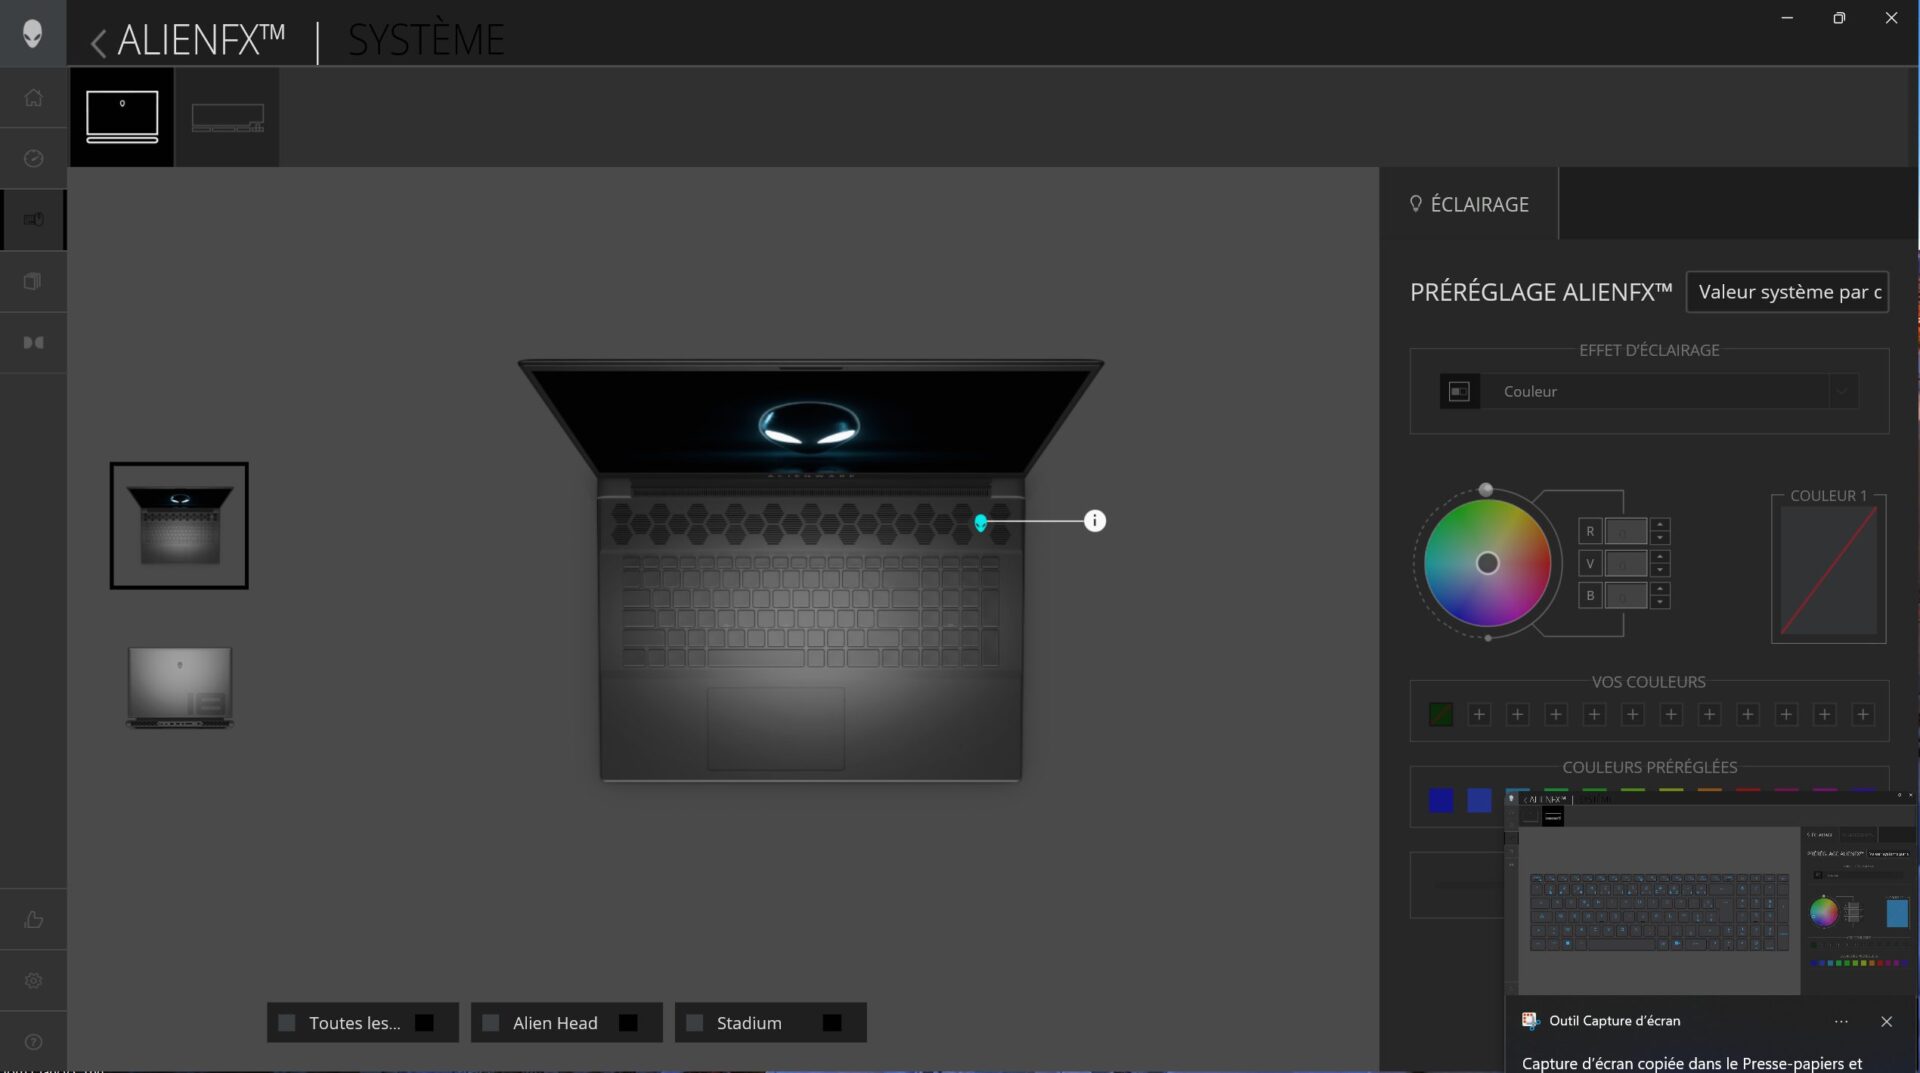The image size is (1920, 1073).
Task: Open the Alienware head logo menu
Action: [x=33, y=33]
